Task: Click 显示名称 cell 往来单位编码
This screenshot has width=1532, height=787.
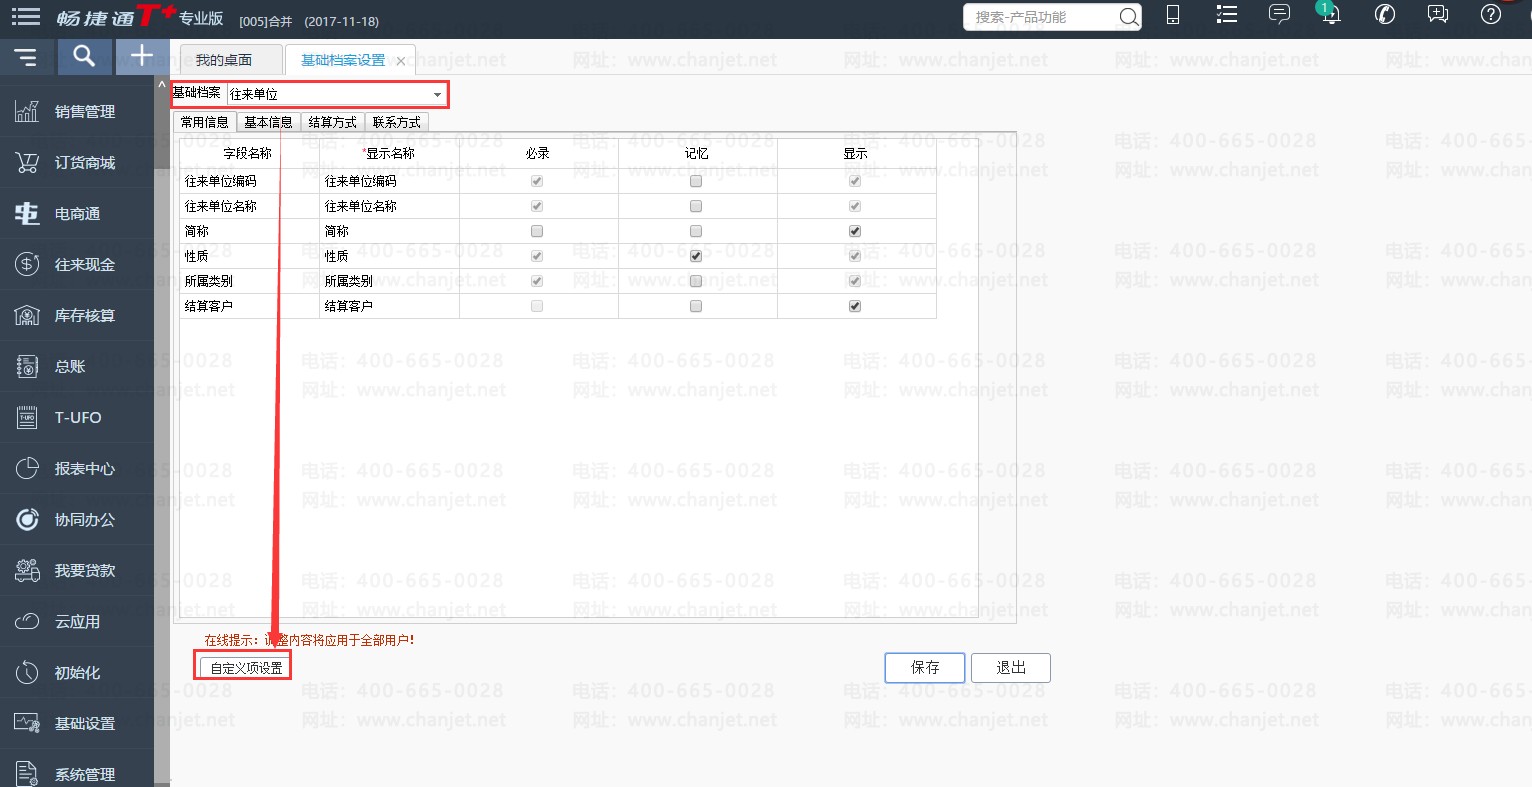Action: point(389,181)
